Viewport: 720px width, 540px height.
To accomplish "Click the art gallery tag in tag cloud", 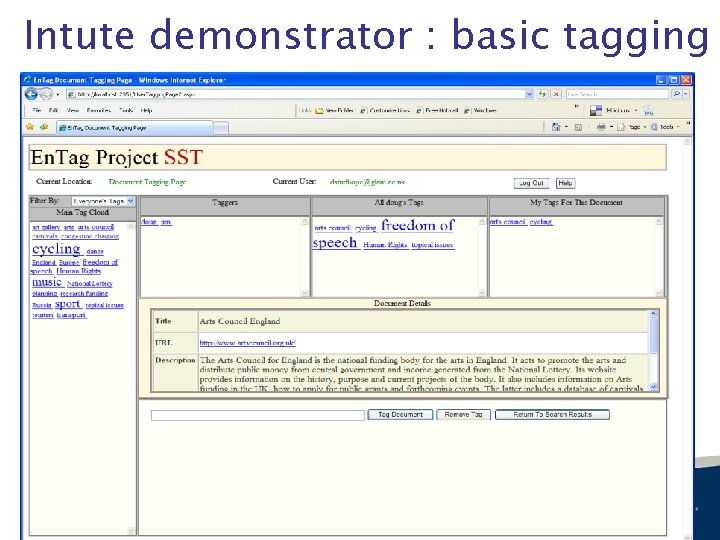I will click(46, 227).
